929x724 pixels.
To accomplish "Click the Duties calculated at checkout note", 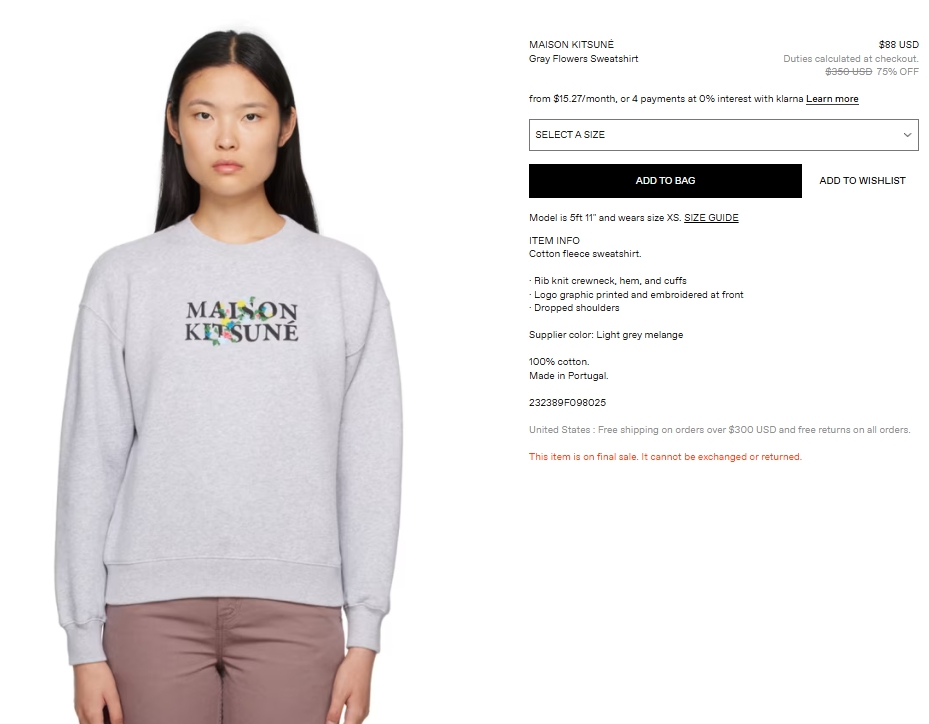I will click(851, 59).
